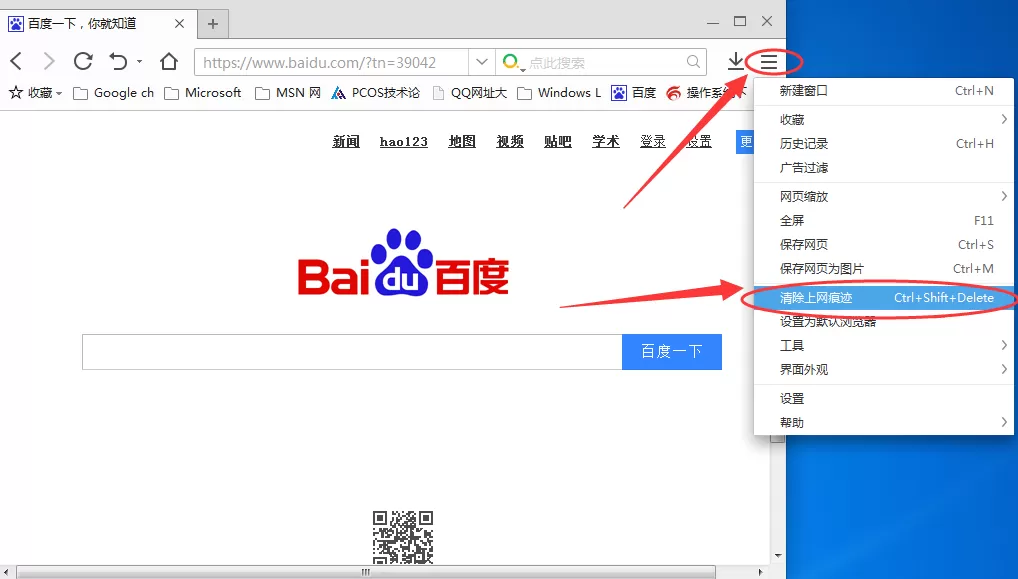Open the QQ网址大 bookmark
The width and height of the screenshot is (1018, 579).
point(469,93)
